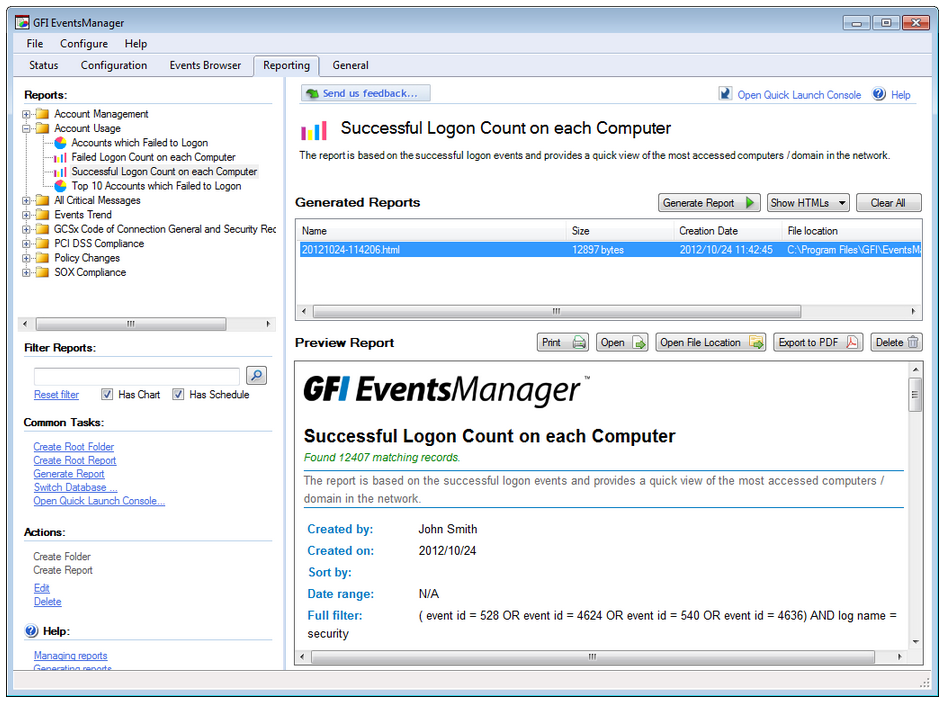
Task: Open the Show HTMLs dropdown
Action: (808, 203)
